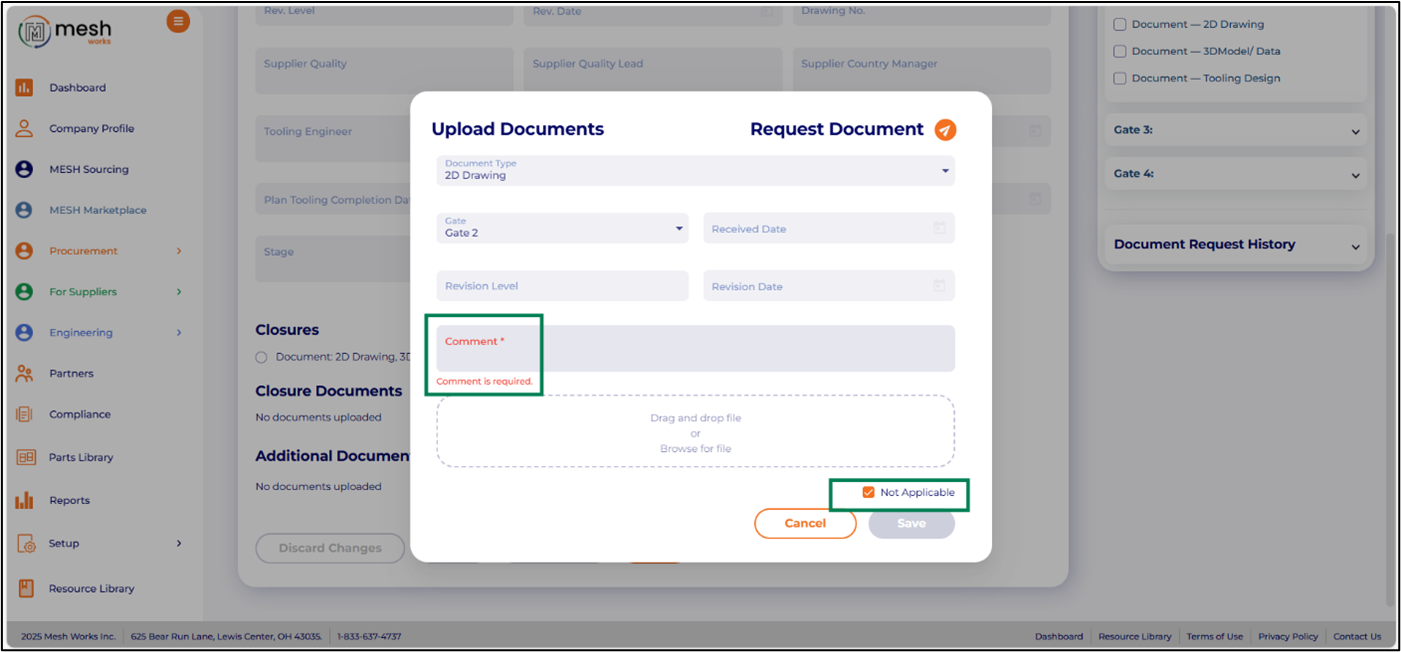
Task: Click the orange hamburger menu icon
Action: pyautogui.click(x=178, y=21)
